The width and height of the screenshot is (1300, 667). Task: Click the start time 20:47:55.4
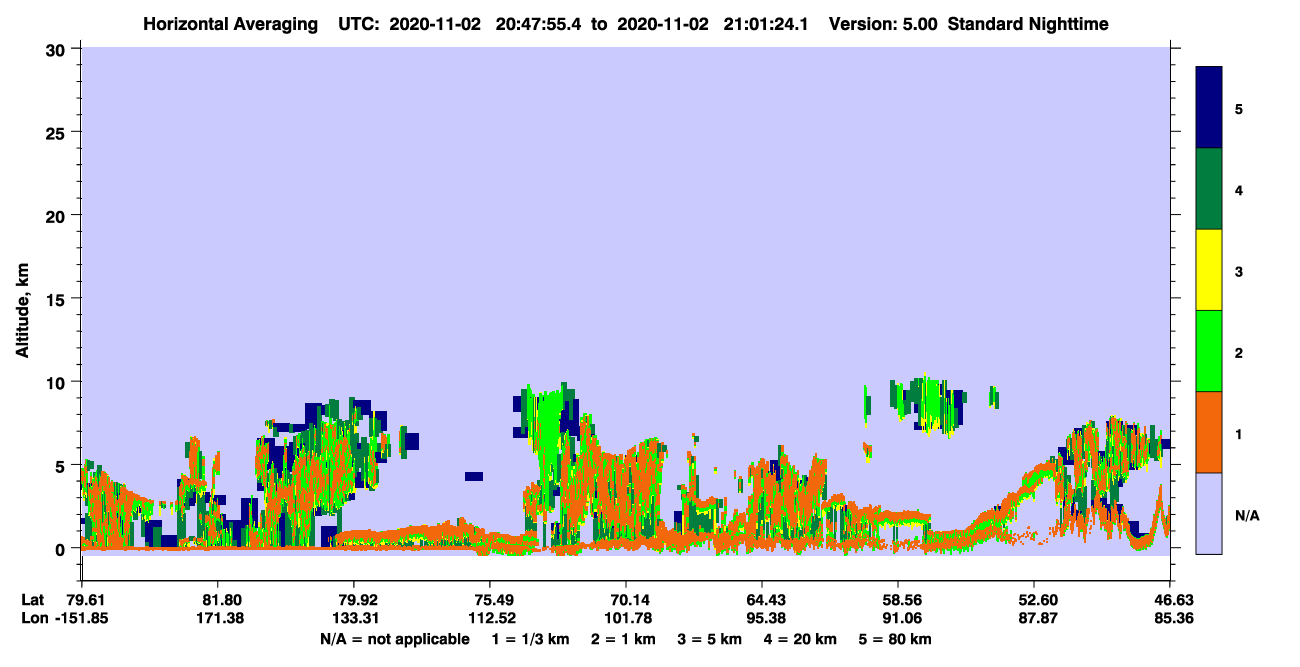(539, 23)
